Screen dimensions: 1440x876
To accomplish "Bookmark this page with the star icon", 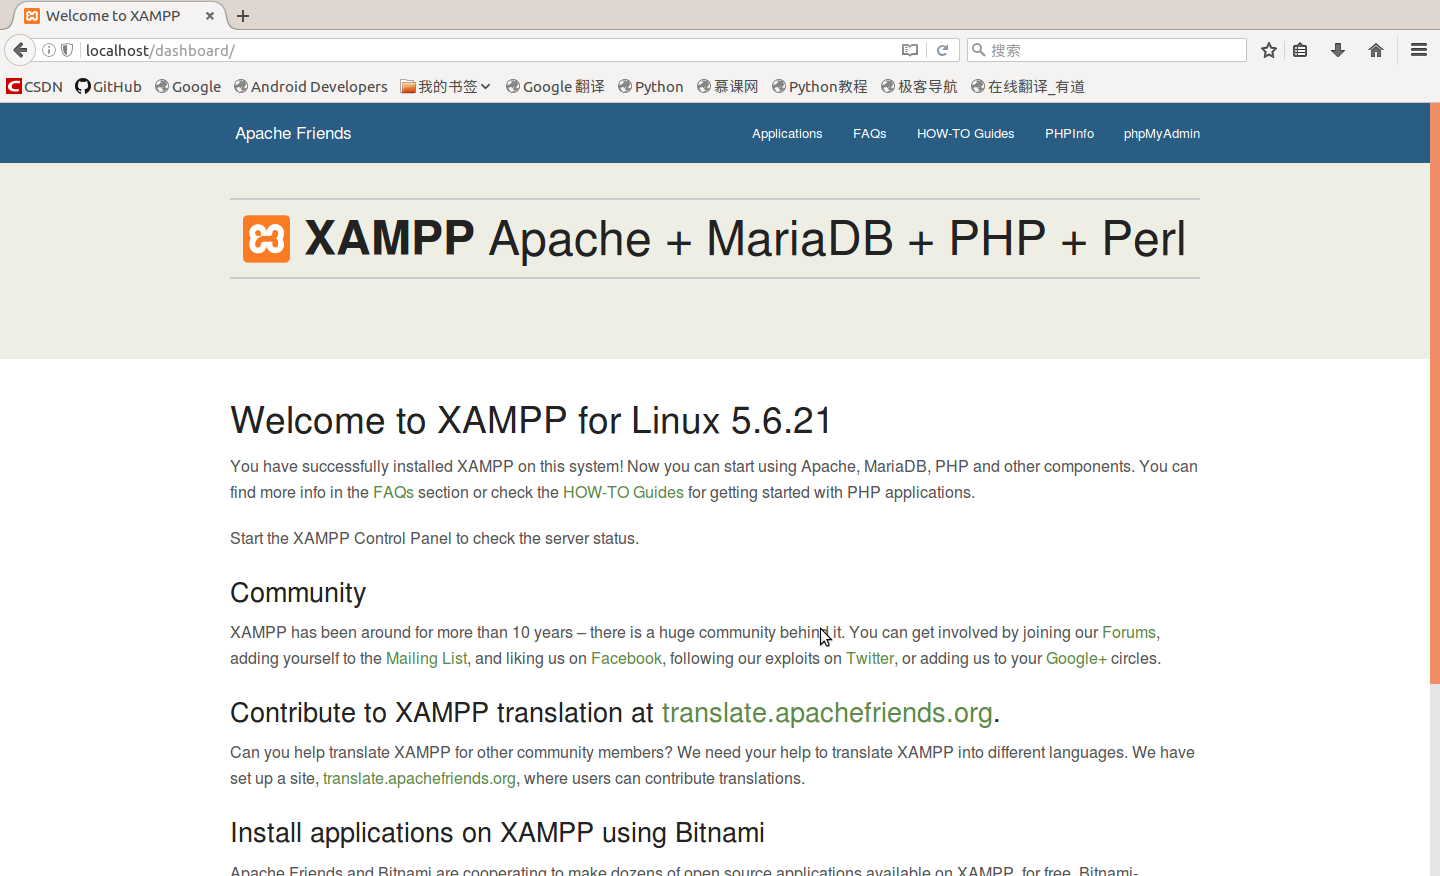I will pyautogui.click(x=1269, y=50).
